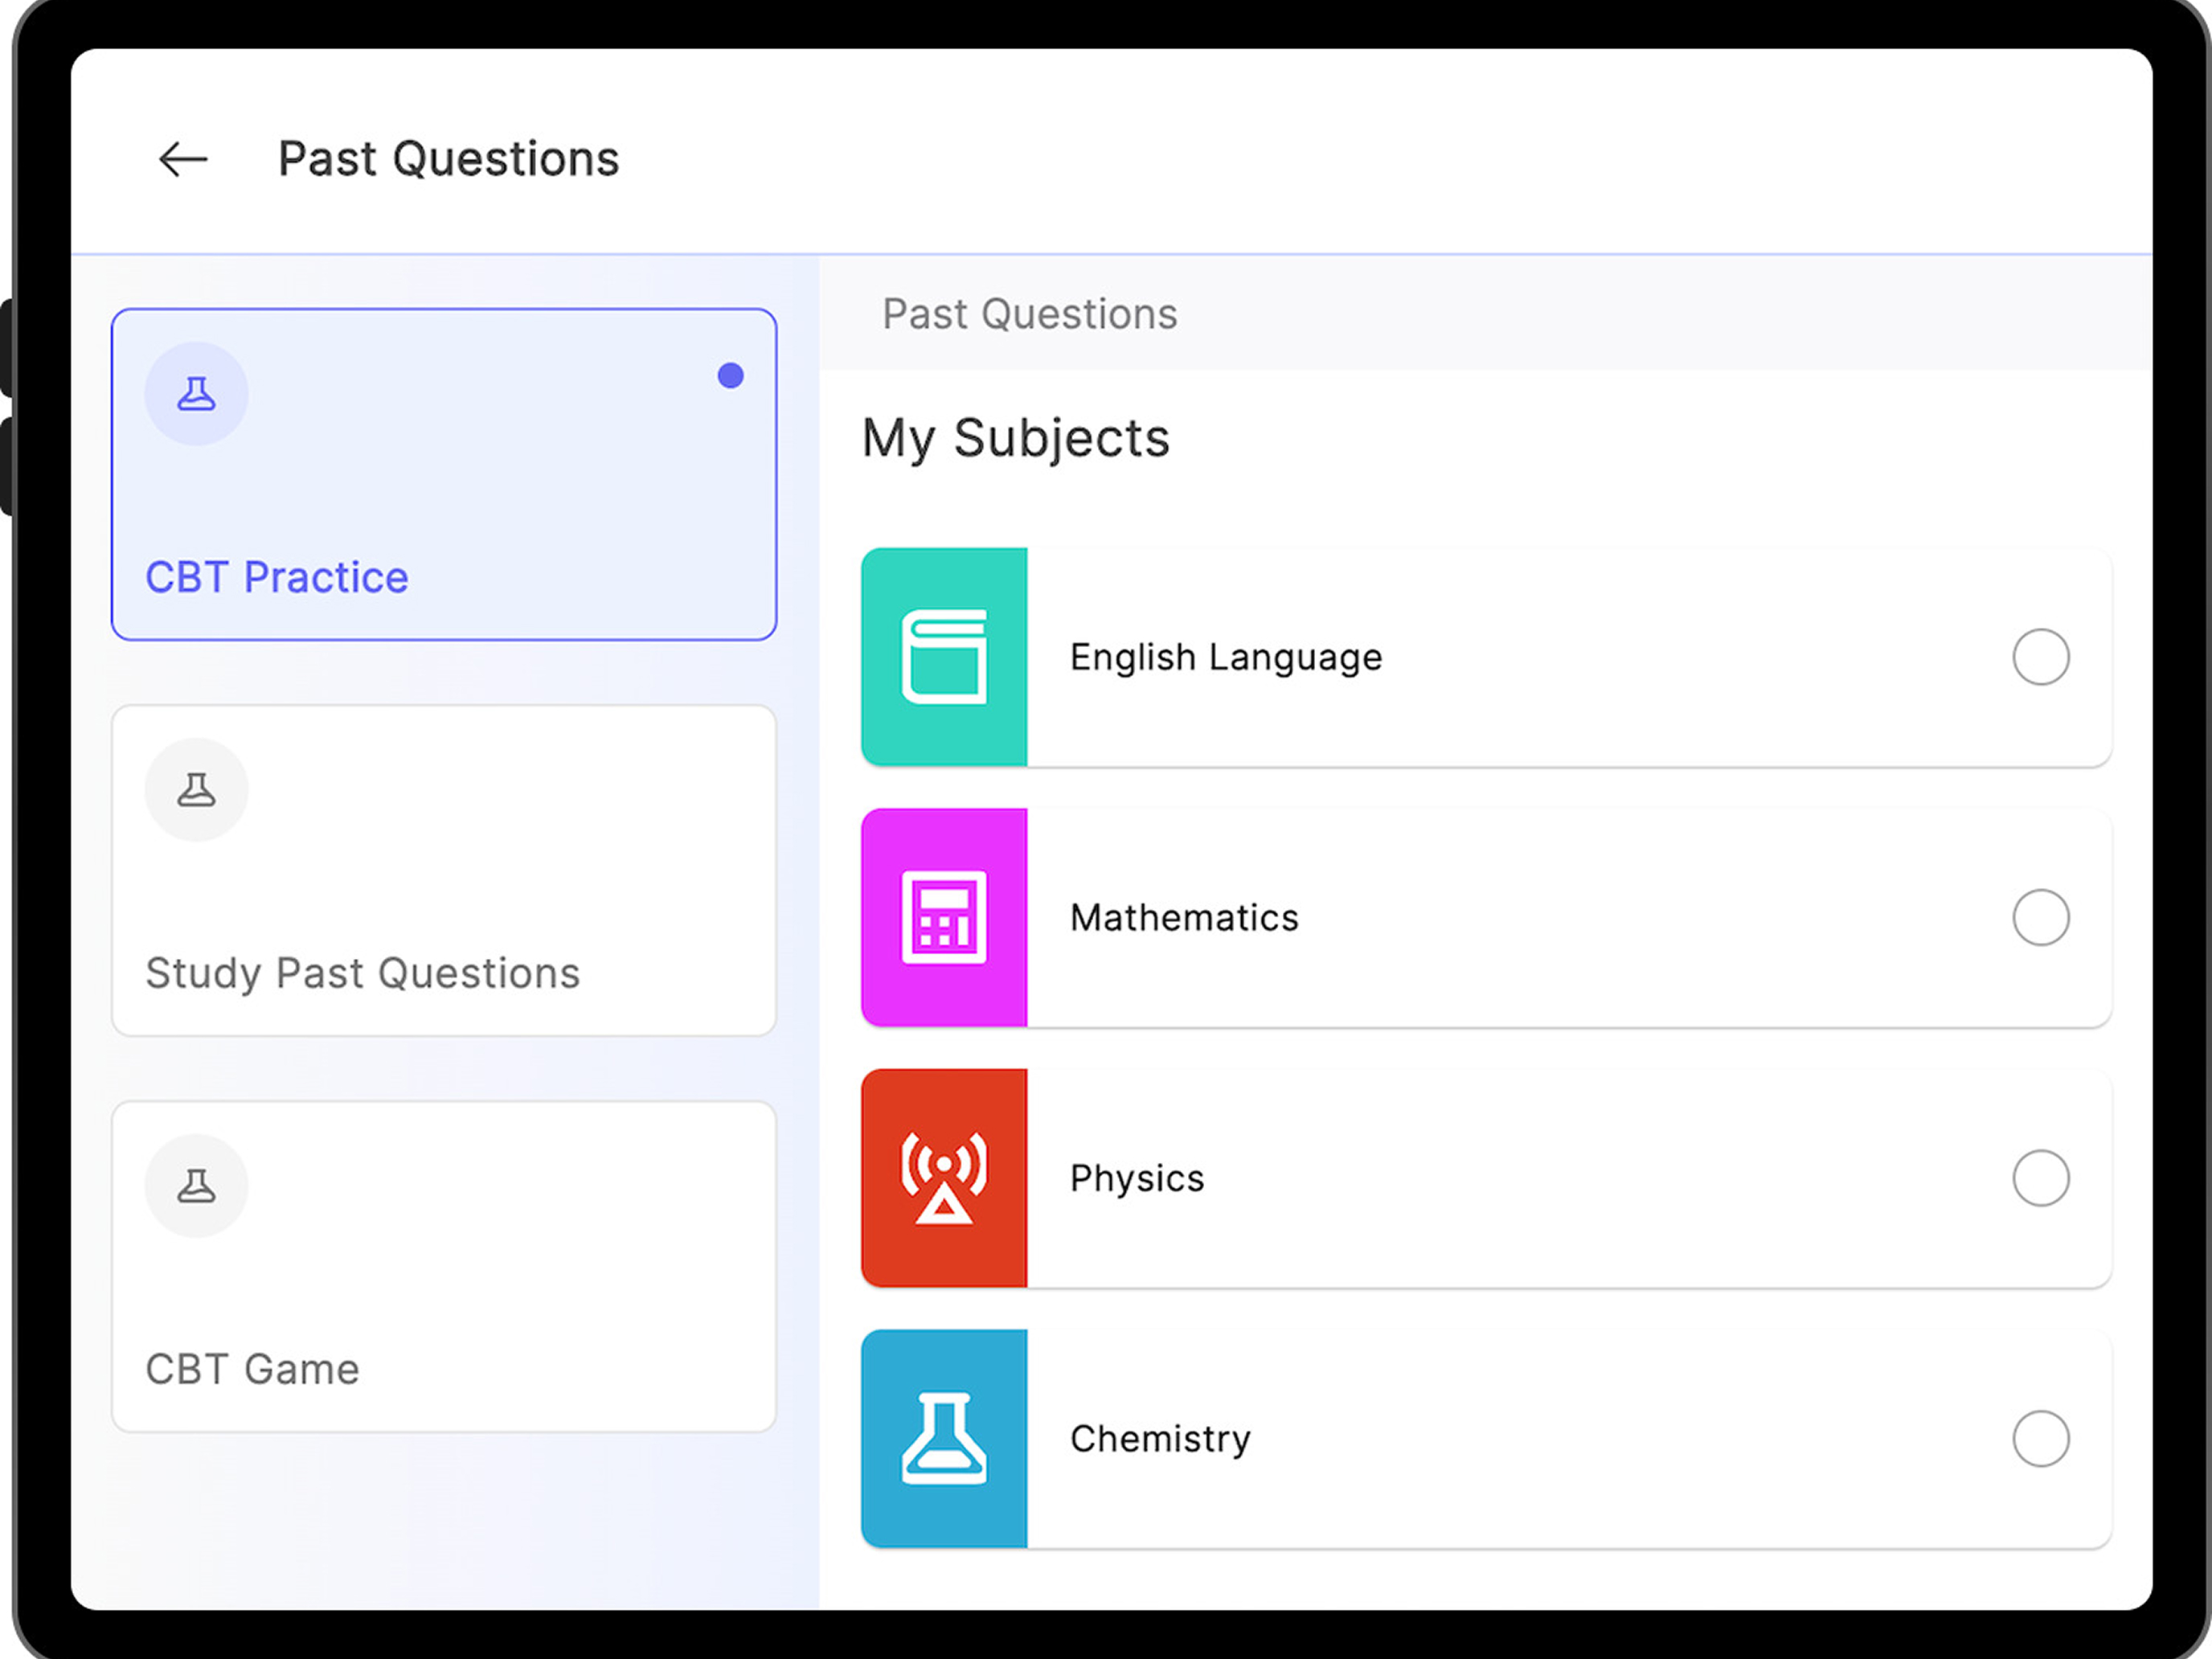Click the blue selected dot on CBT Practice

click(x=731, y=375)
